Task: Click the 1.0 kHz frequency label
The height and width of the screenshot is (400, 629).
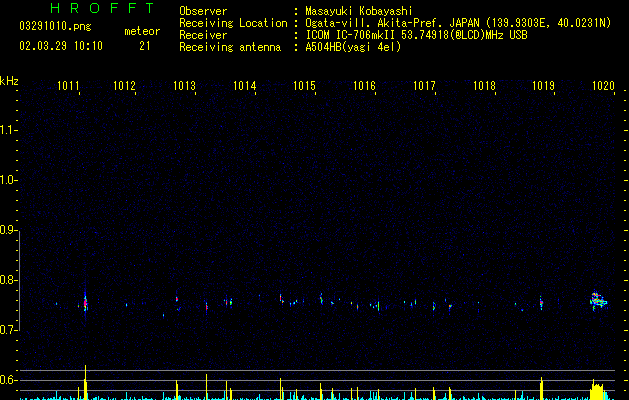Action: point(8,180)
